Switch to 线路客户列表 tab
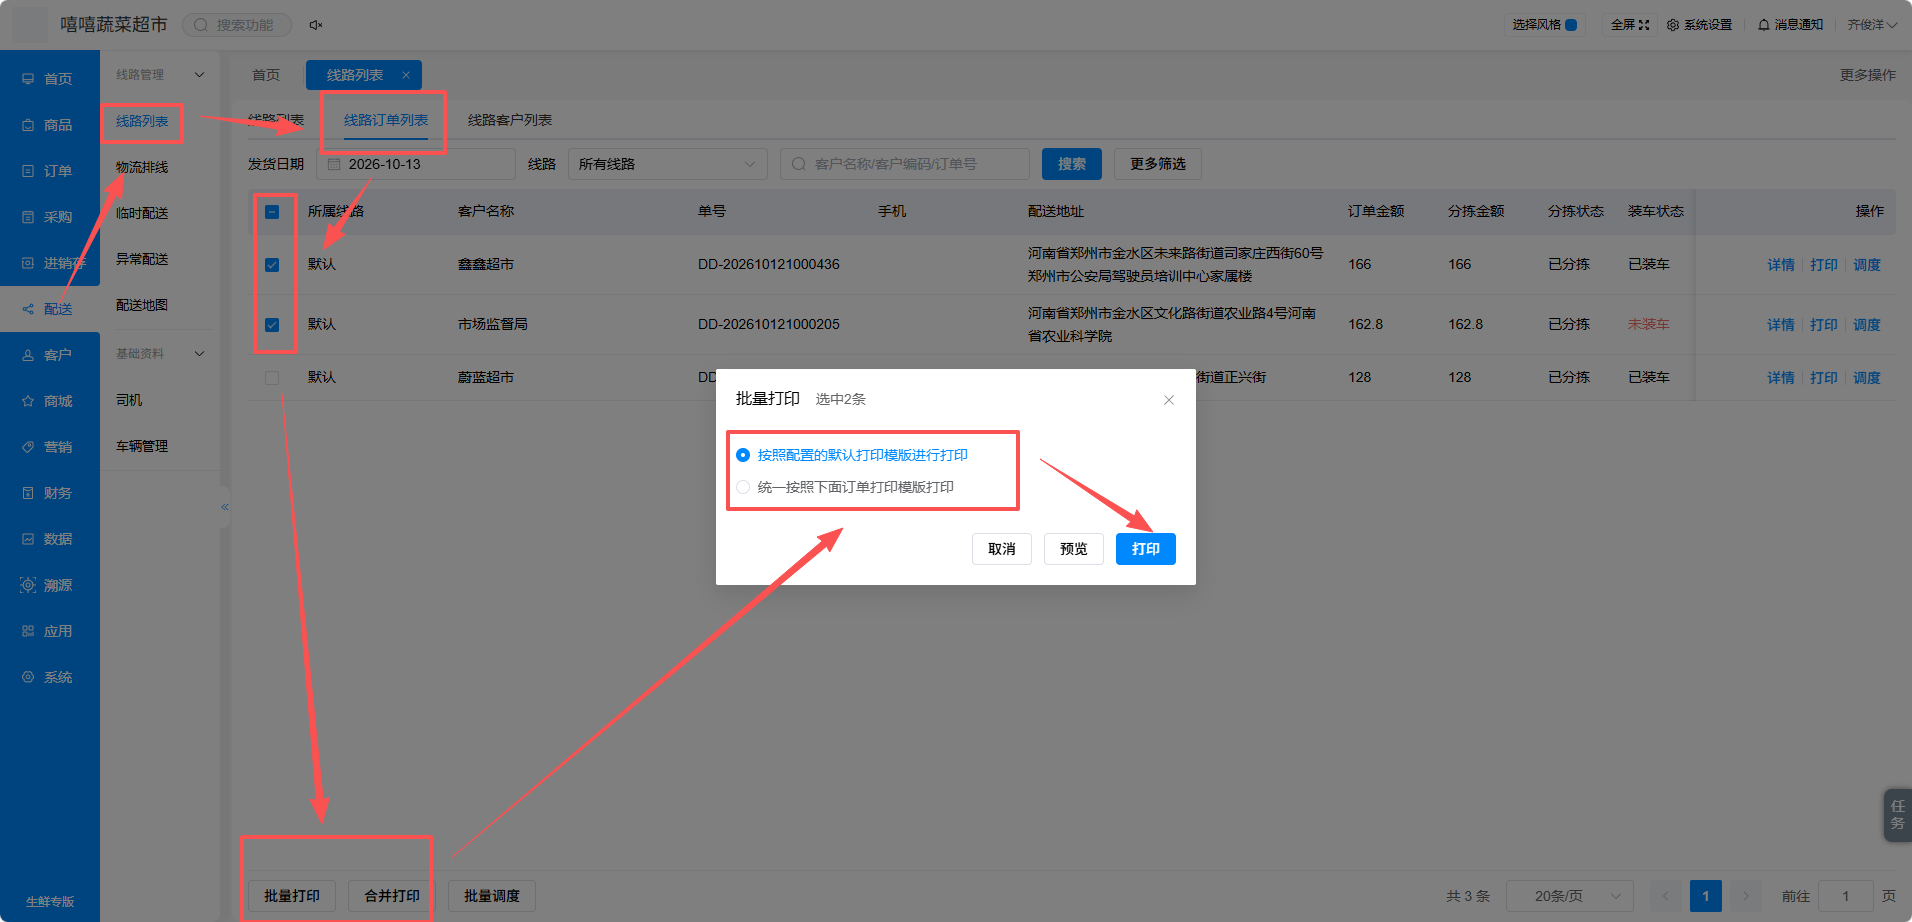The width and height of the screenshot is (1912, 922). [510, 120]
